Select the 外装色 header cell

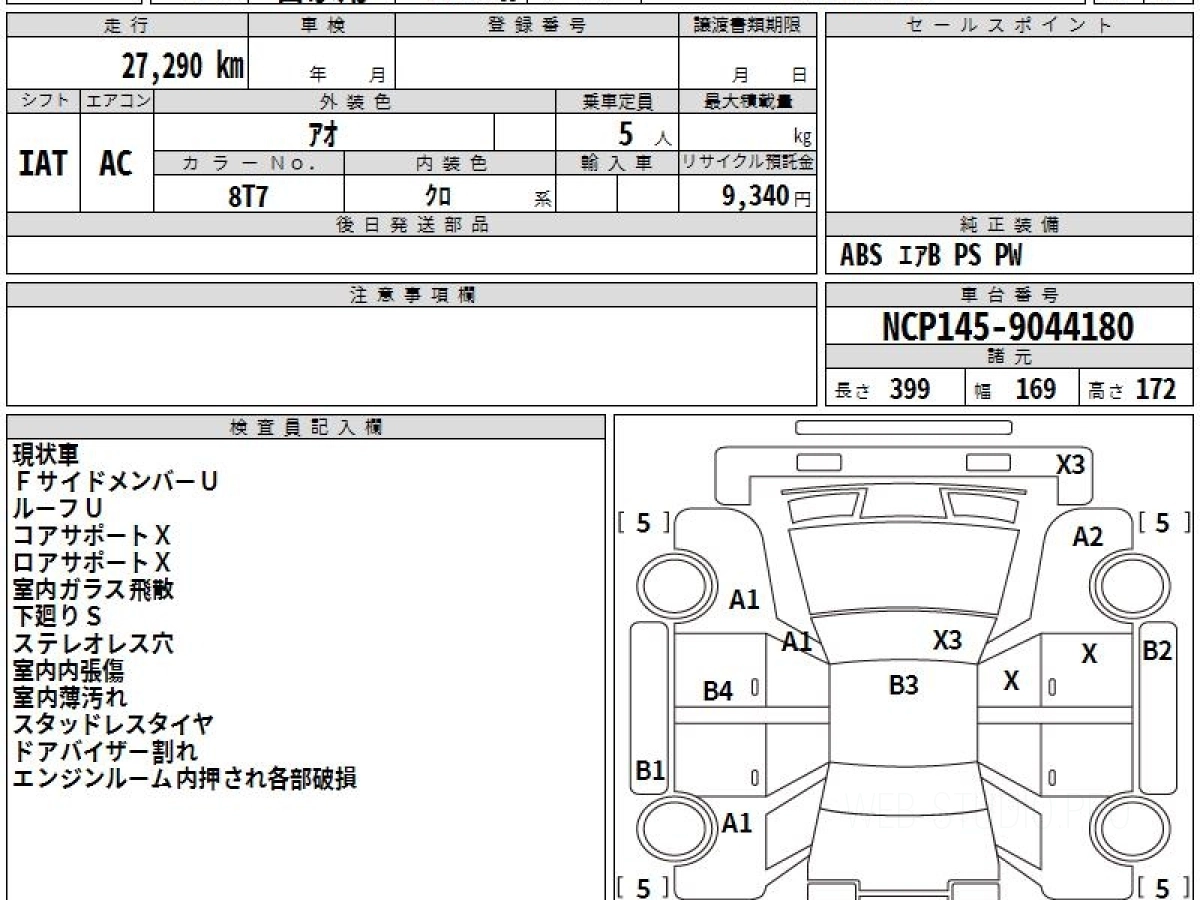tap(355, 101)
